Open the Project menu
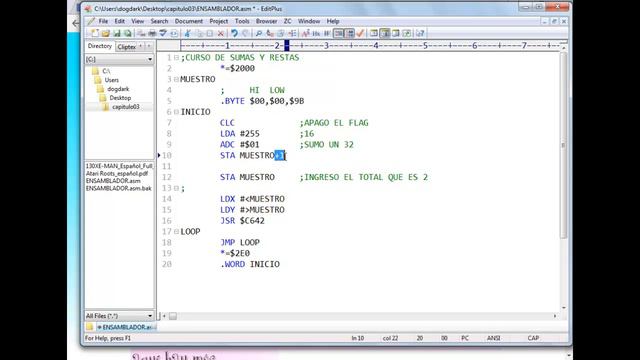Image resolution: width=640 pixels, height=360 pixels. (219, 21)
